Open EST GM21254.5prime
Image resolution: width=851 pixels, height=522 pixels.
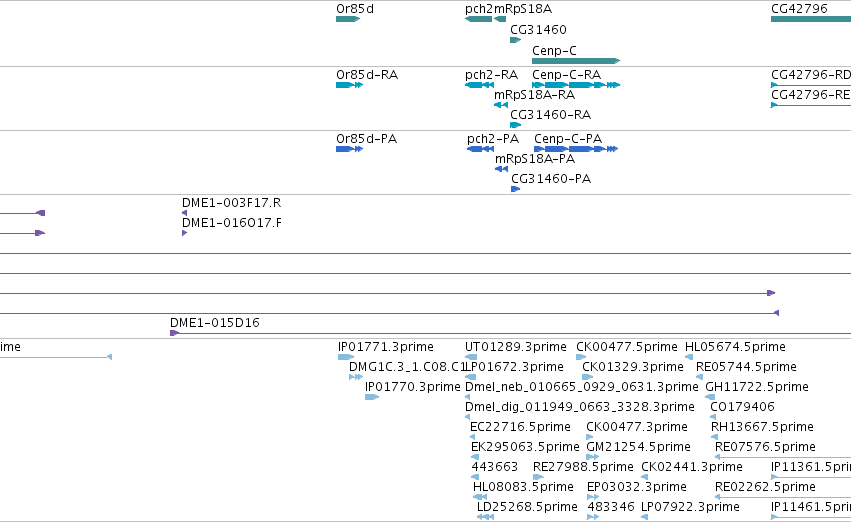pyautogui.click(x=593, y=457)
